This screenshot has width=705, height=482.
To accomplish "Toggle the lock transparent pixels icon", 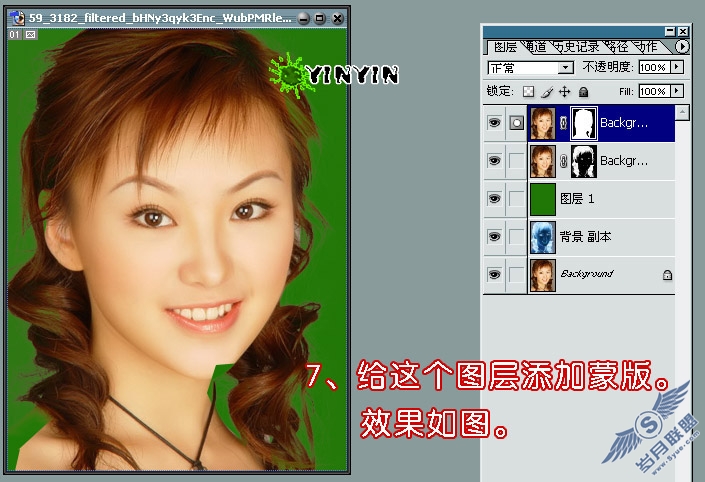I will point(528,92).
